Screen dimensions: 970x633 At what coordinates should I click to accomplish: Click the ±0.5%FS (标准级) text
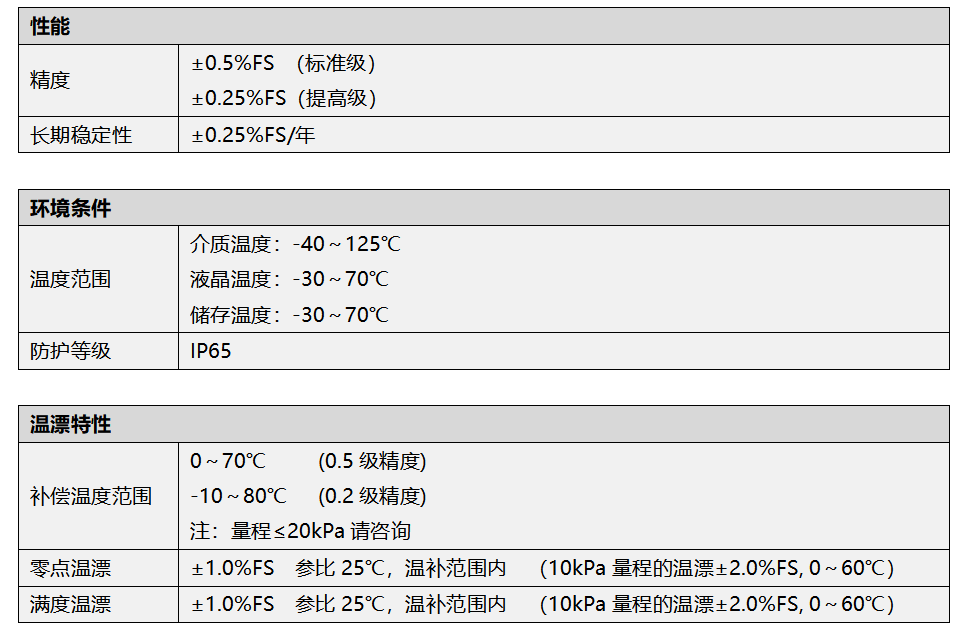coord(283,64)
